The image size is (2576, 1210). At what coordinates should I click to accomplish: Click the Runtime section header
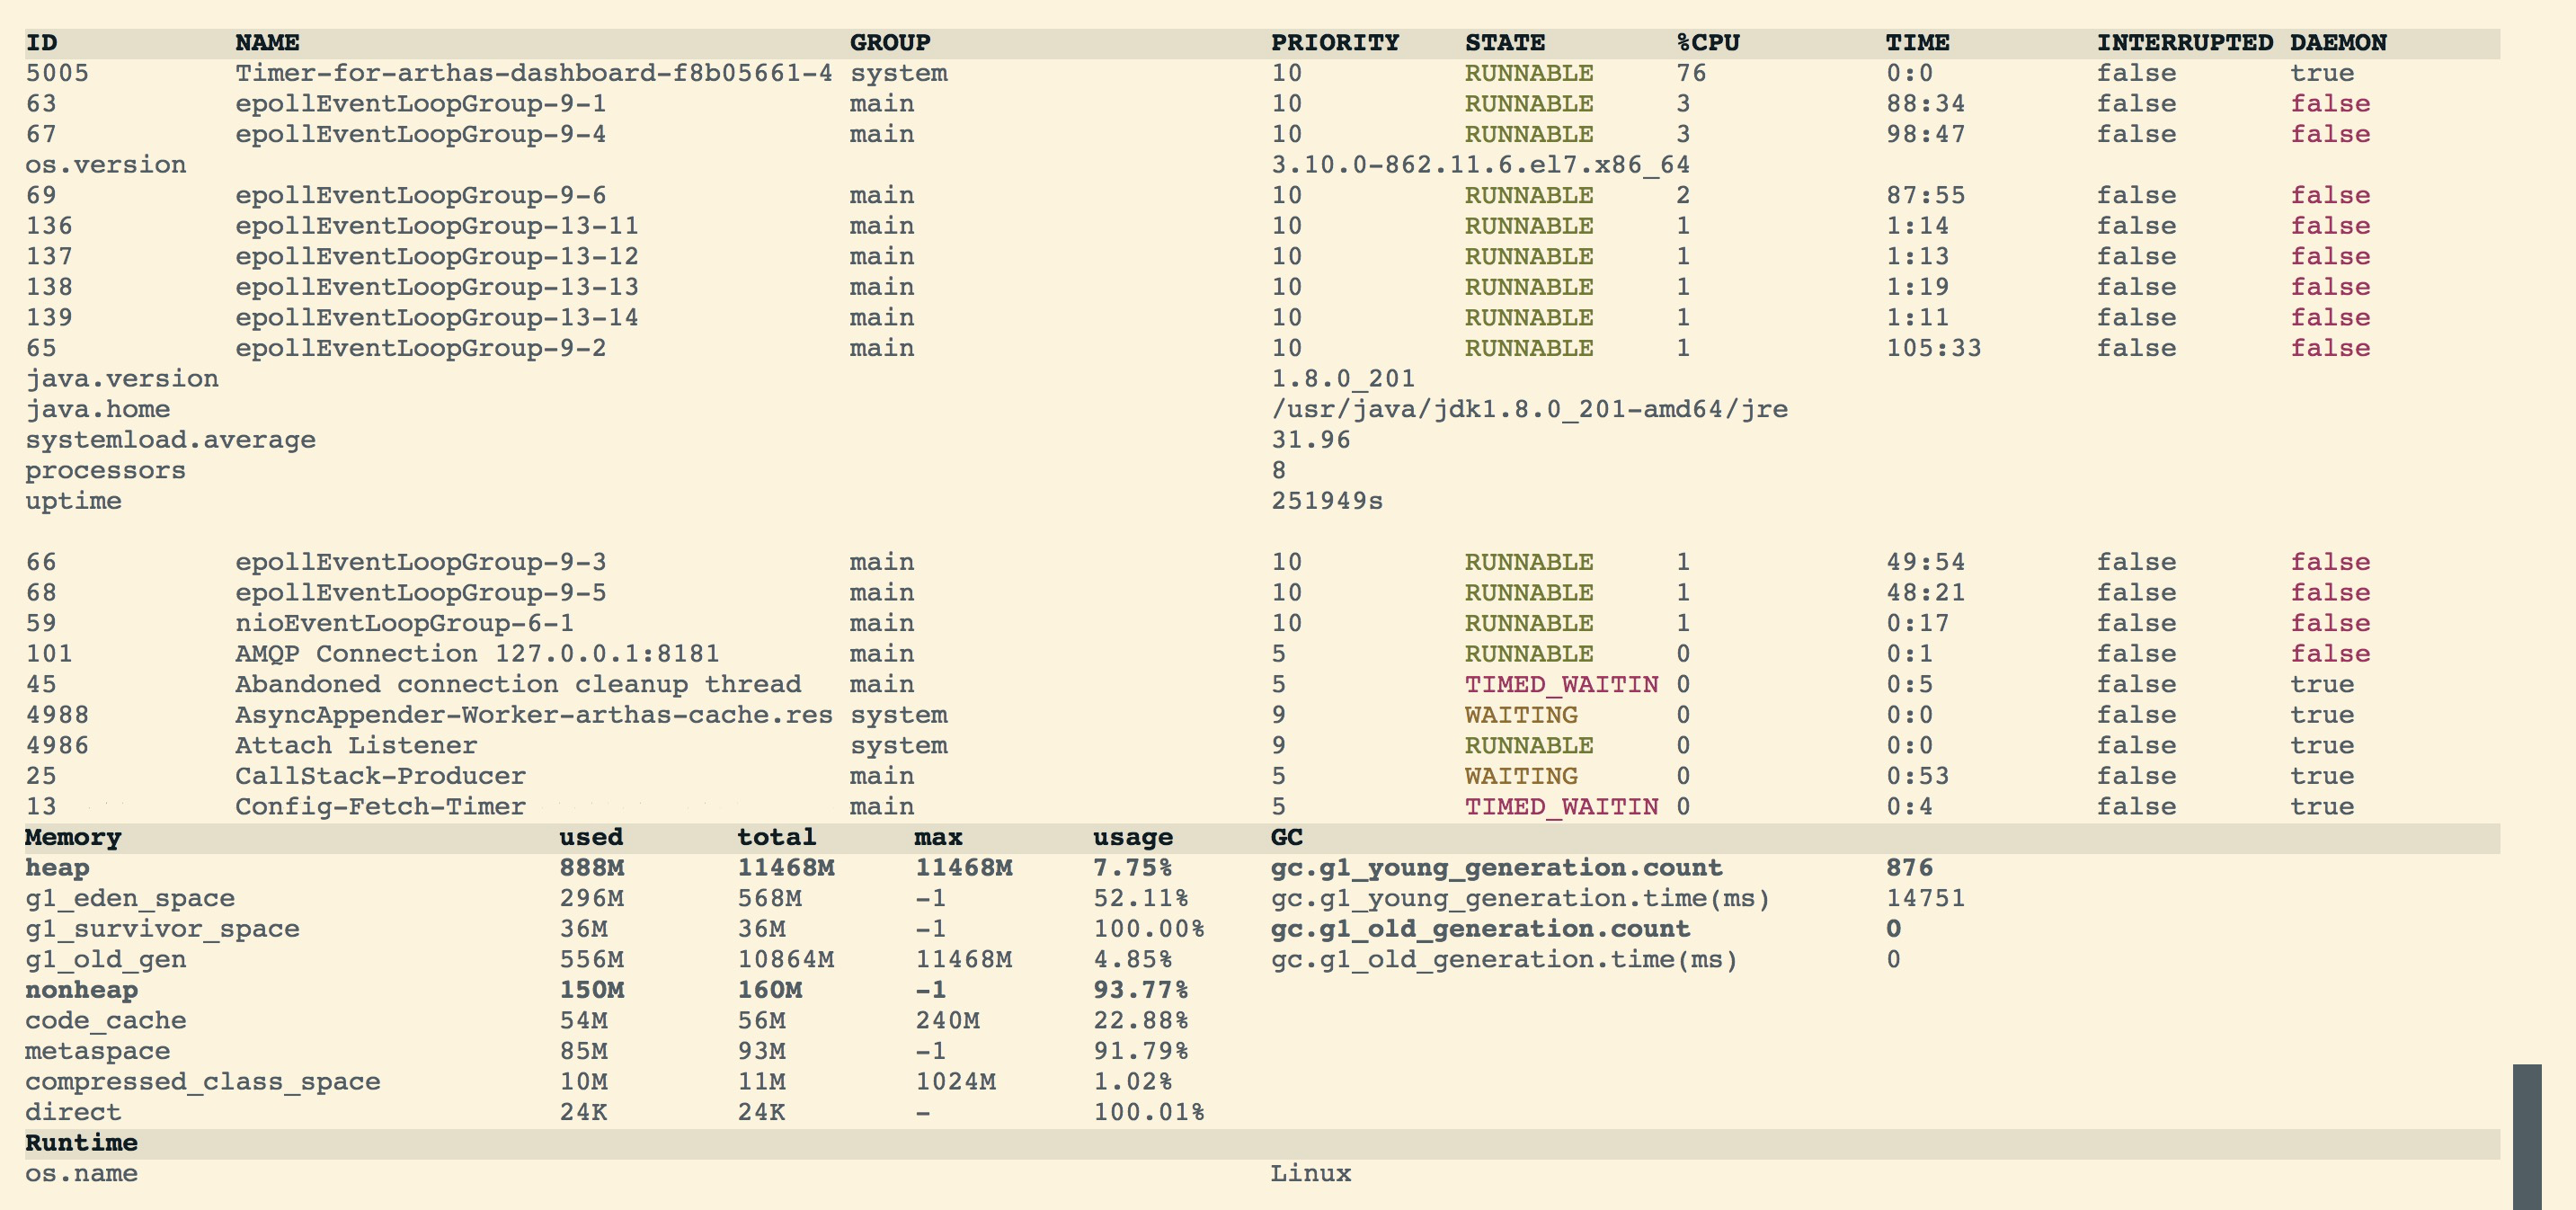[81, 1143]
